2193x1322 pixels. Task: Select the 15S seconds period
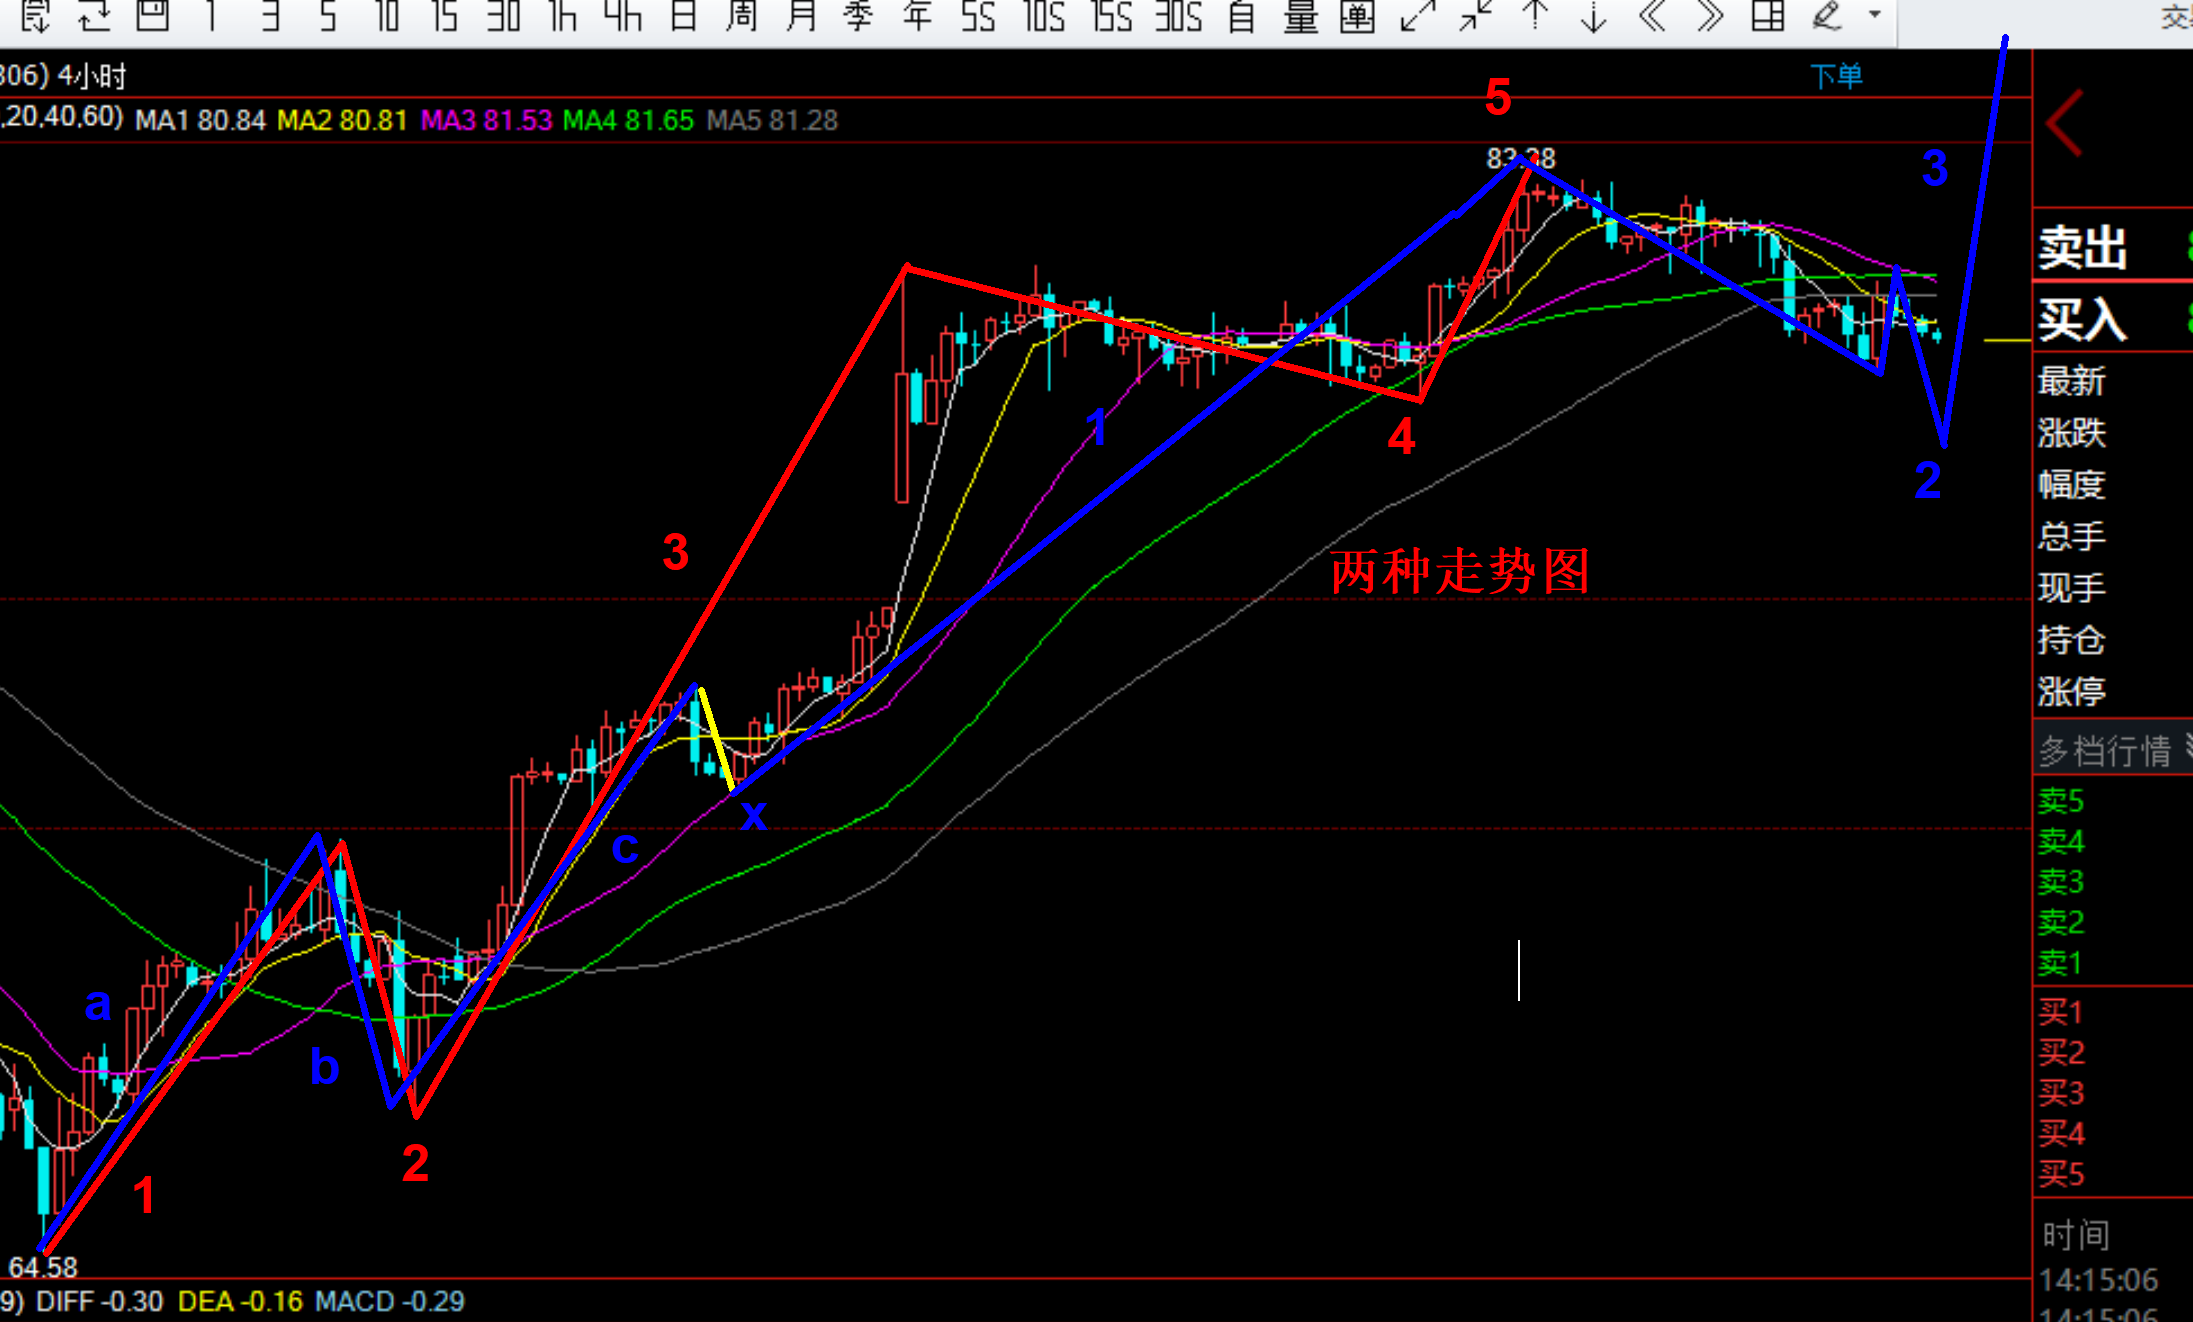click(1112, 16)
